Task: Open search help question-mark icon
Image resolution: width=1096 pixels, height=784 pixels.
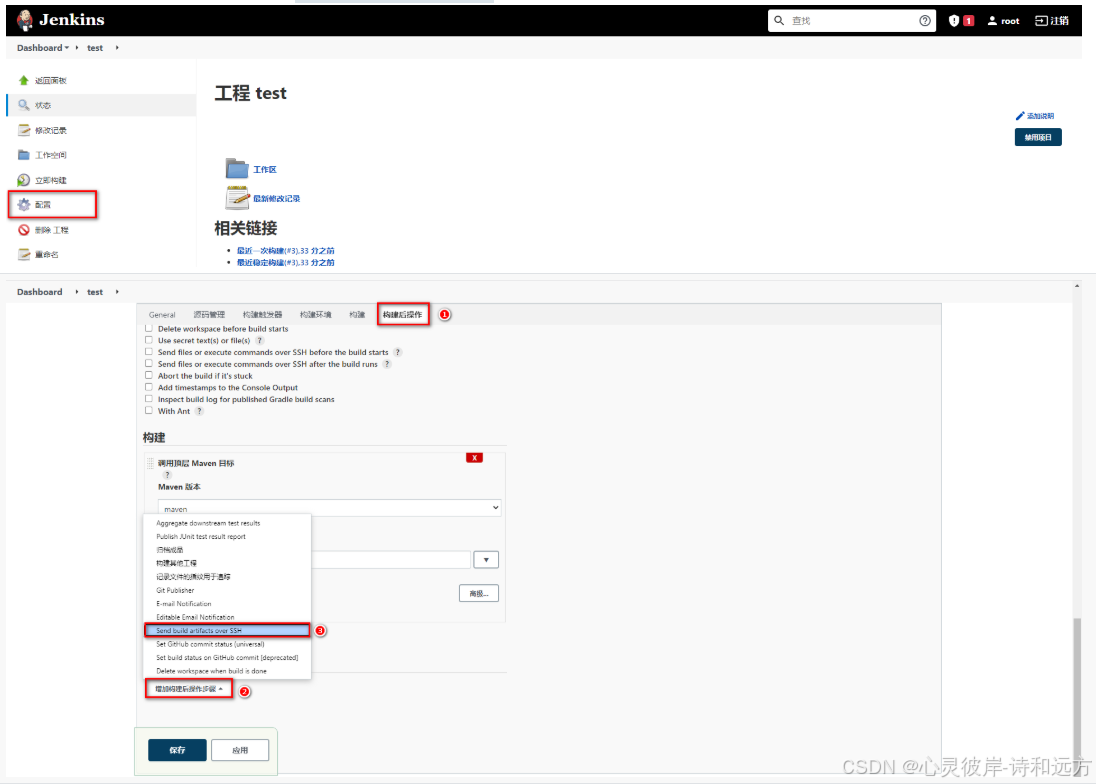Action: 925,21
